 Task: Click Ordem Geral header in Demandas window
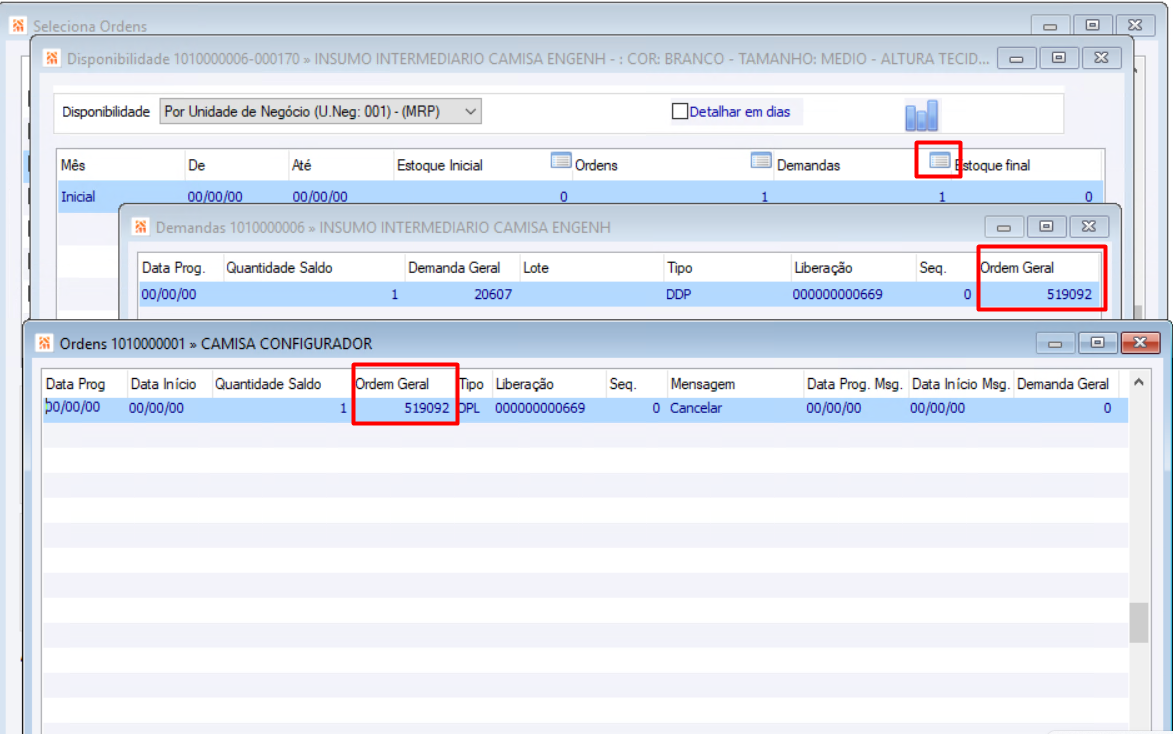click(1017, 268)
